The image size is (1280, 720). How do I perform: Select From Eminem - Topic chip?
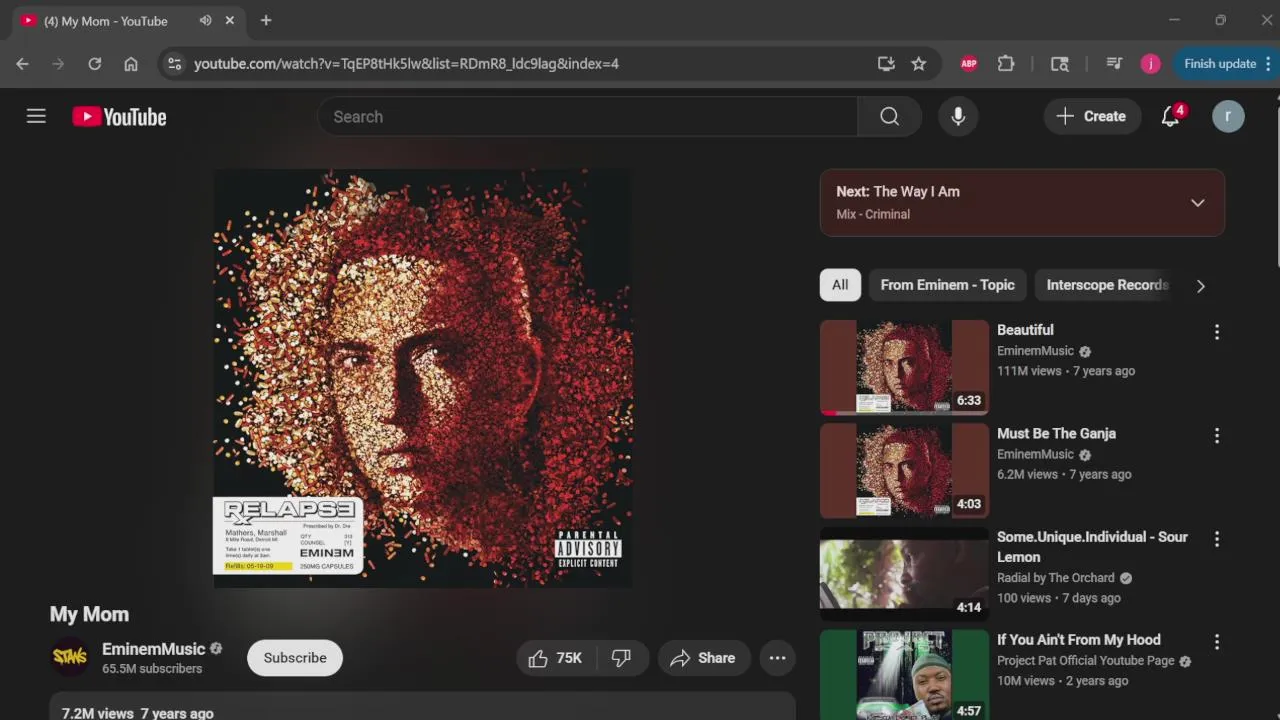947,285
